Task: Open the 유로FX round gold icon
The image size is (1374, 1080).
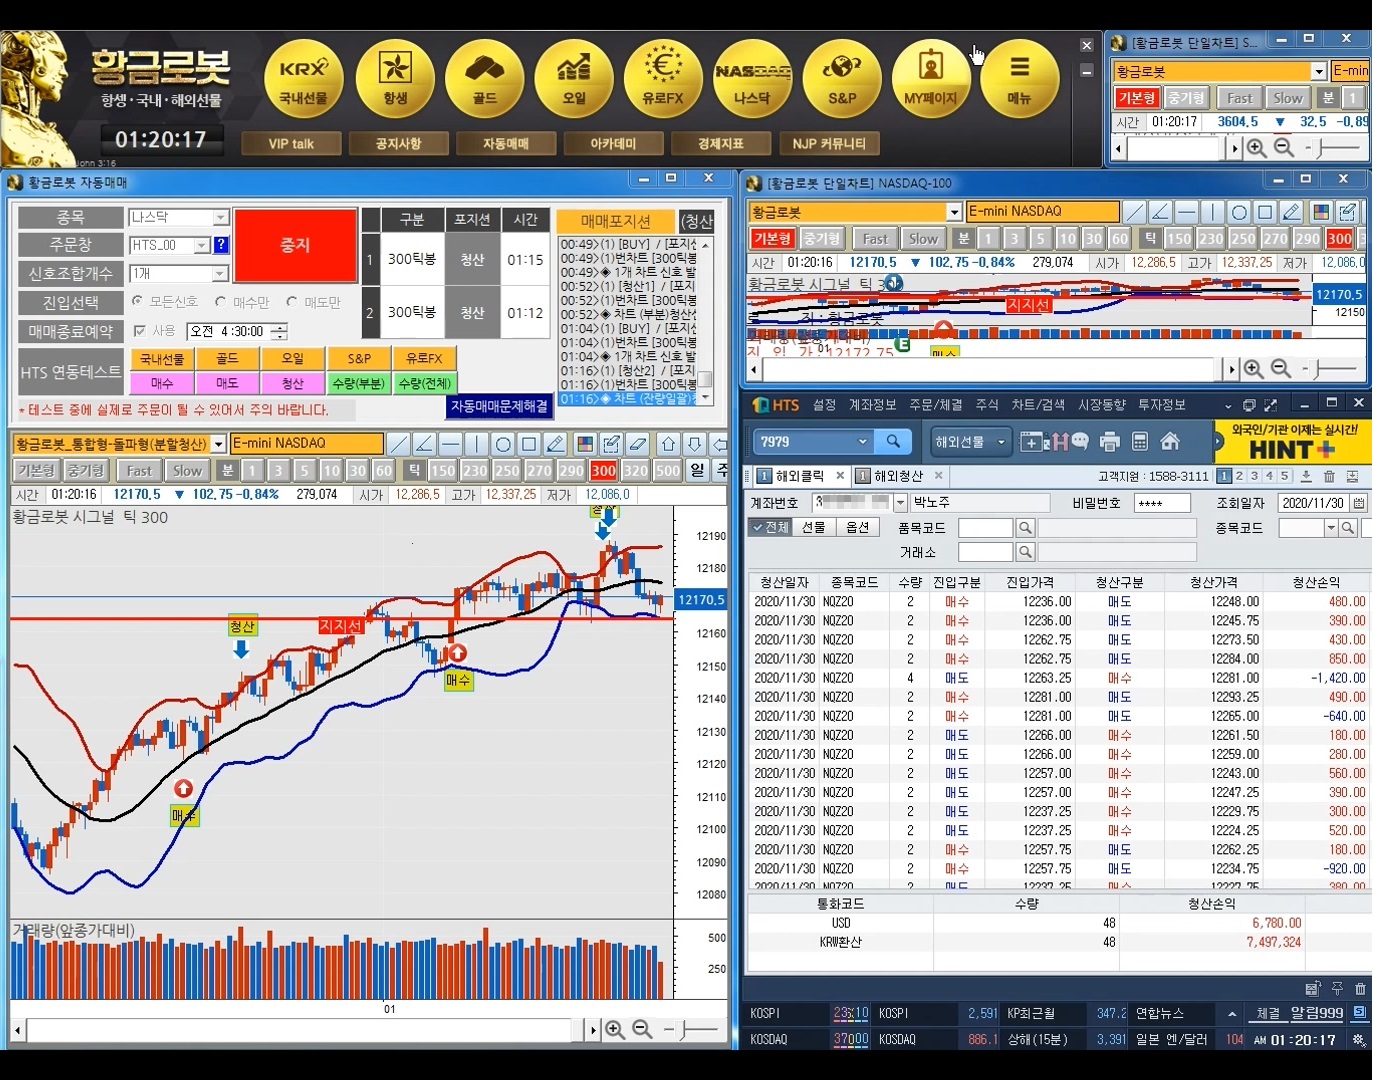Action: tap(663, 78)
